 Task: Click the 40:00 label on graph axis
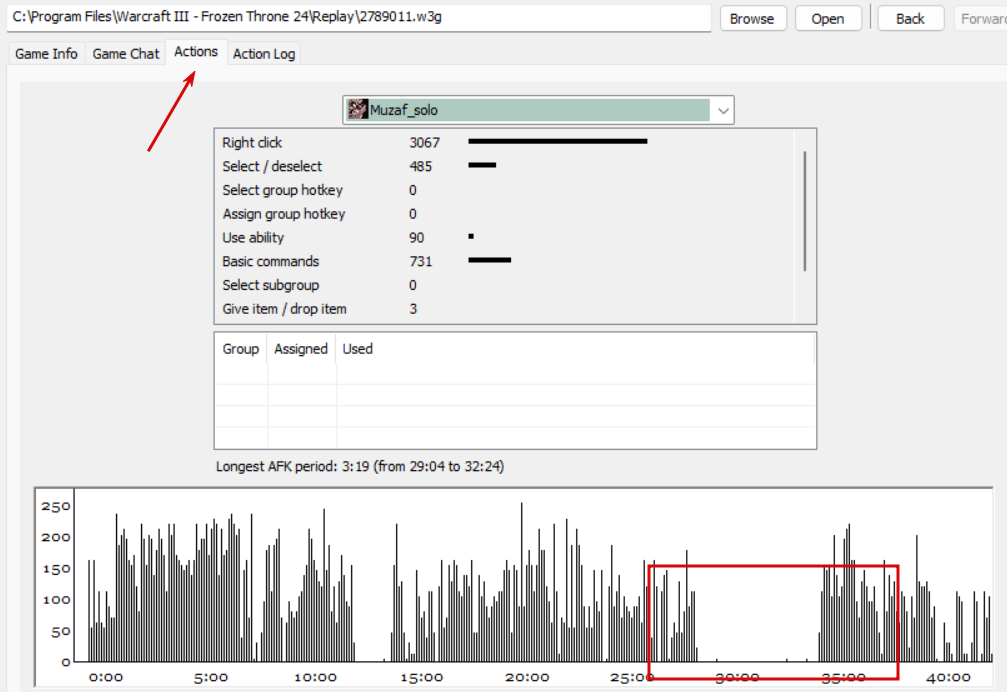pos(949,677)
